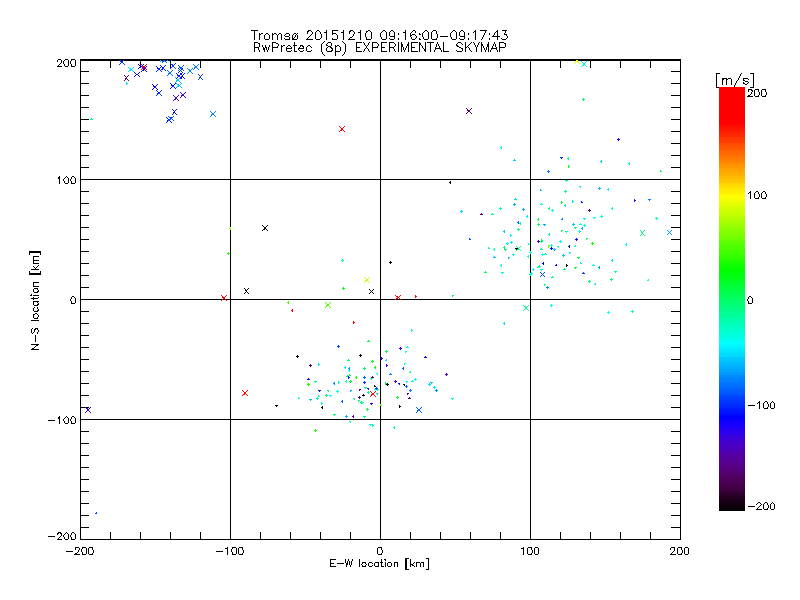Select the "E-W location [km]" axis label
800x600 pixels.
[379, 564]
